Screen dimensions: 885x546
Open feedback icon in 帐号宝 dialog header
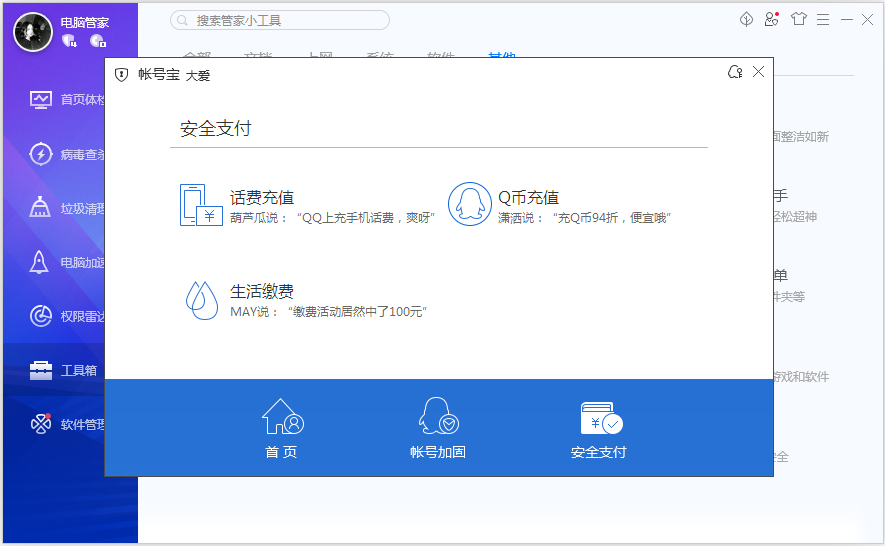click(734, 72)
